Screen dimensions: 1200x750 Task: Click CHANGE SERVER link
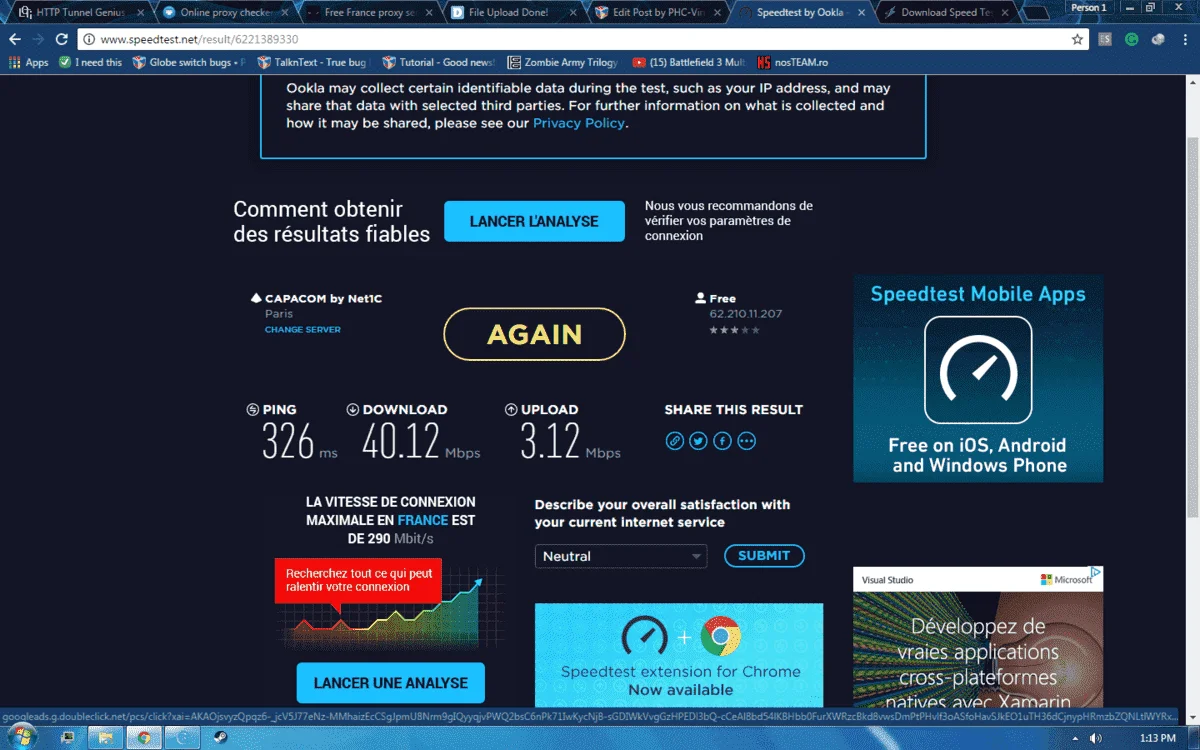pos(302,330)
